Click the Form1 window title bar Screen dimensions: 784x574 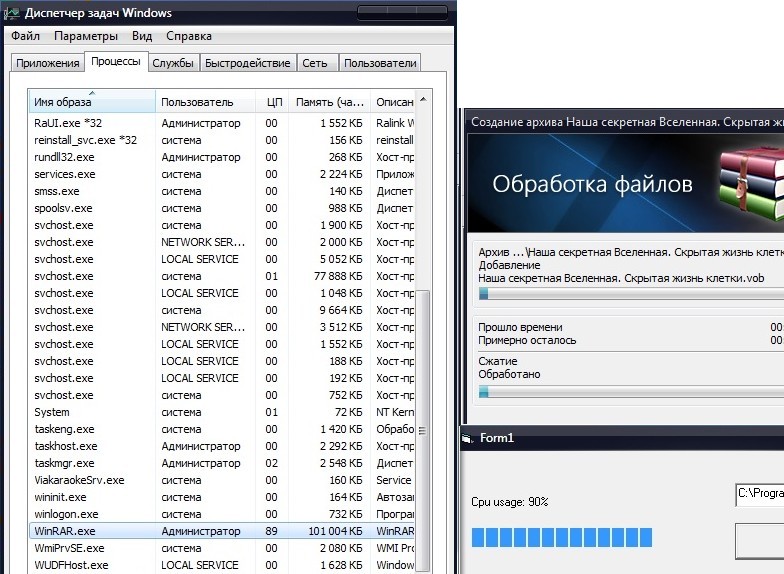click(x=622, y=438)
